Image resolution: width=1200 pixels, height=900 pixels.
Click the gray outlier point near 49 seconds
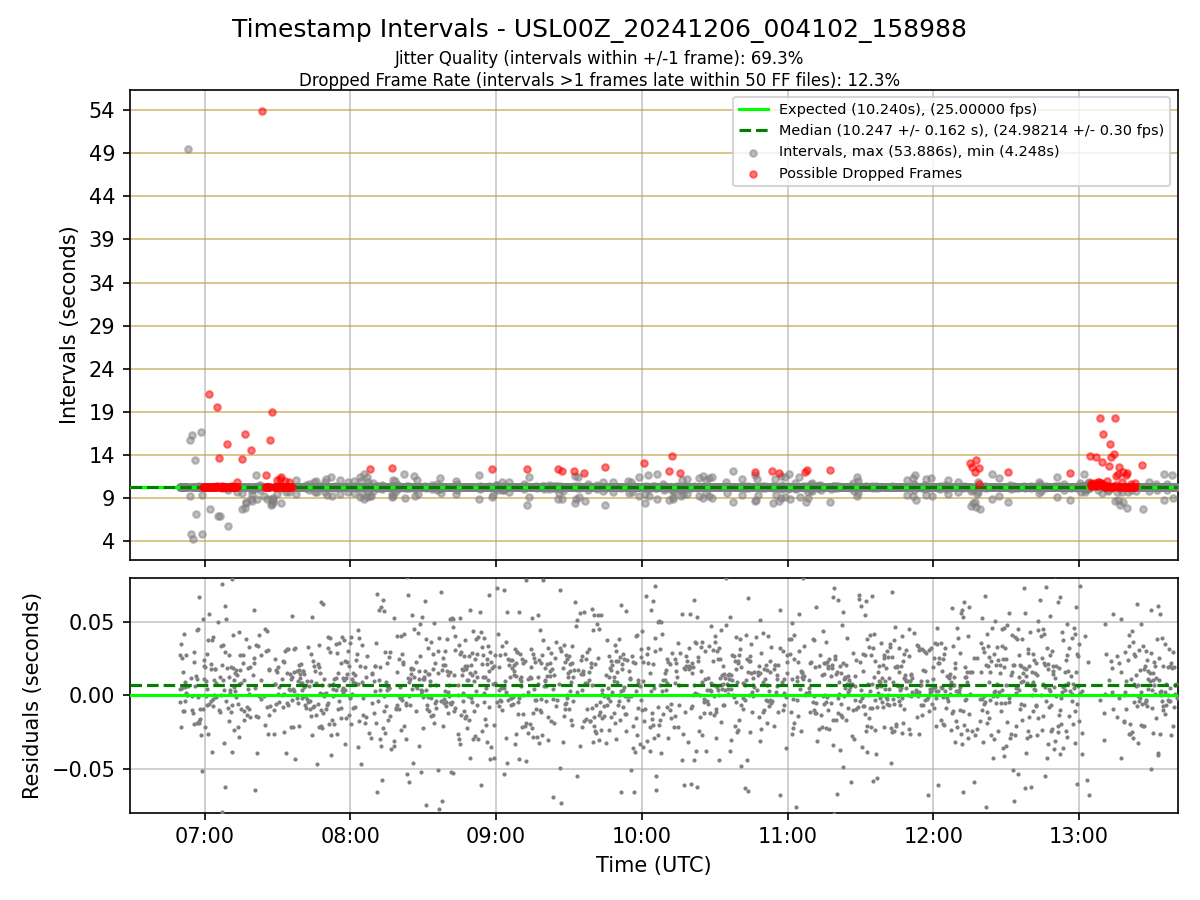coord(188,149)
